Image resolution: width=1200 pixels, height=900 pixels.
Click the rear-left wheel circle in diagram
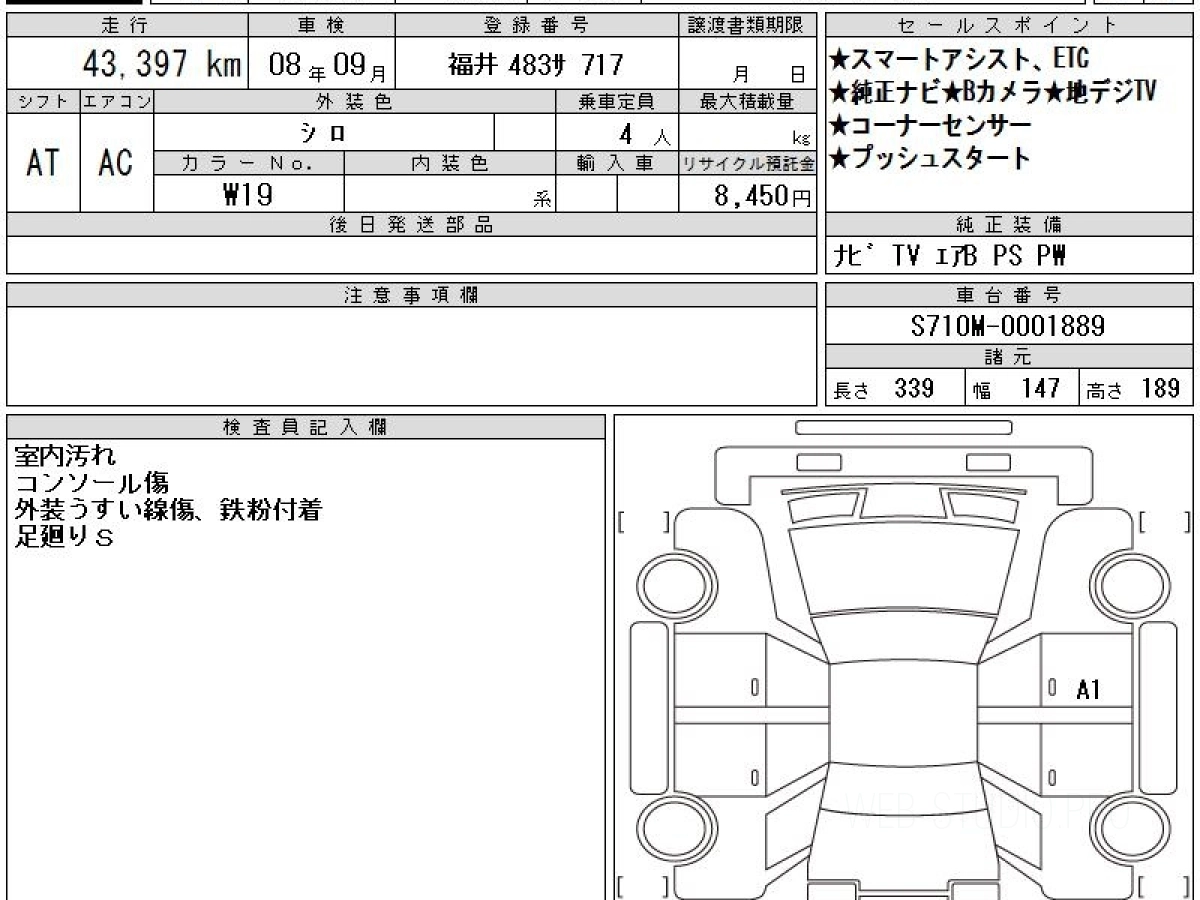click(x=670, y=828)
